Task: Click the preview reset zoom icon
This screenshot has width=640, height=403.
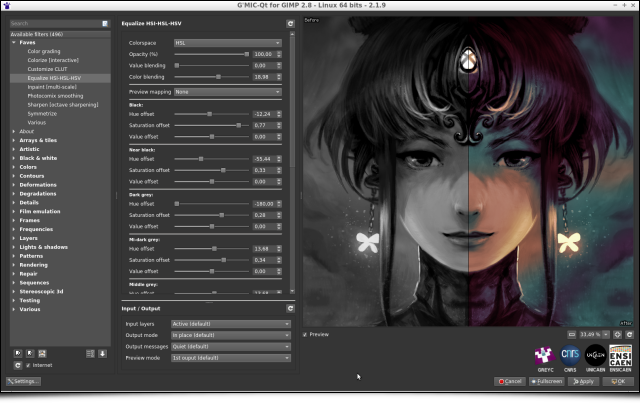Action: 629,335
